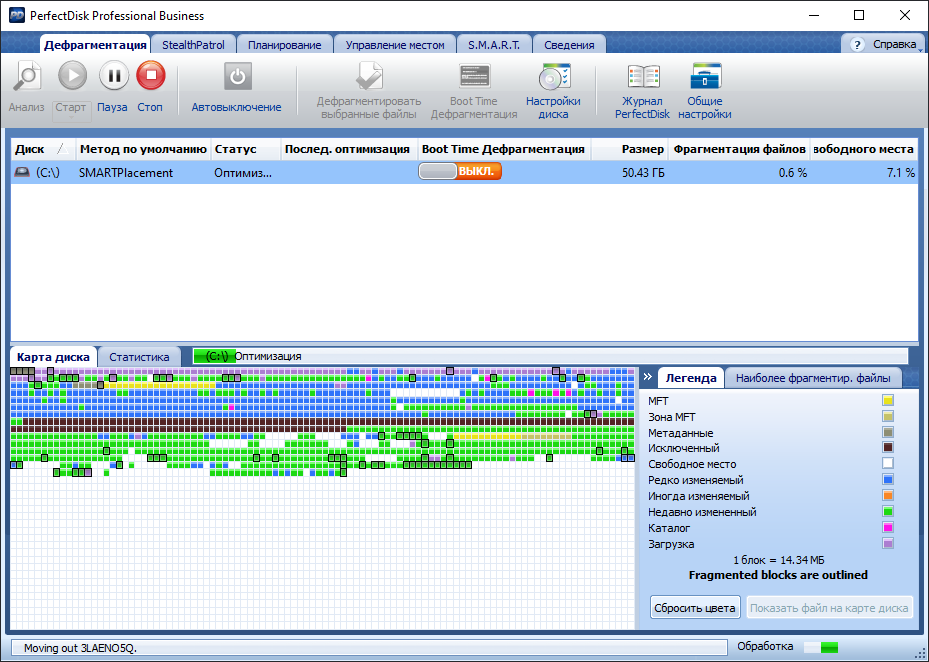Toggle Boot Time defrag ВЫКЛ switch
The image size is (929, 662).
460,172
